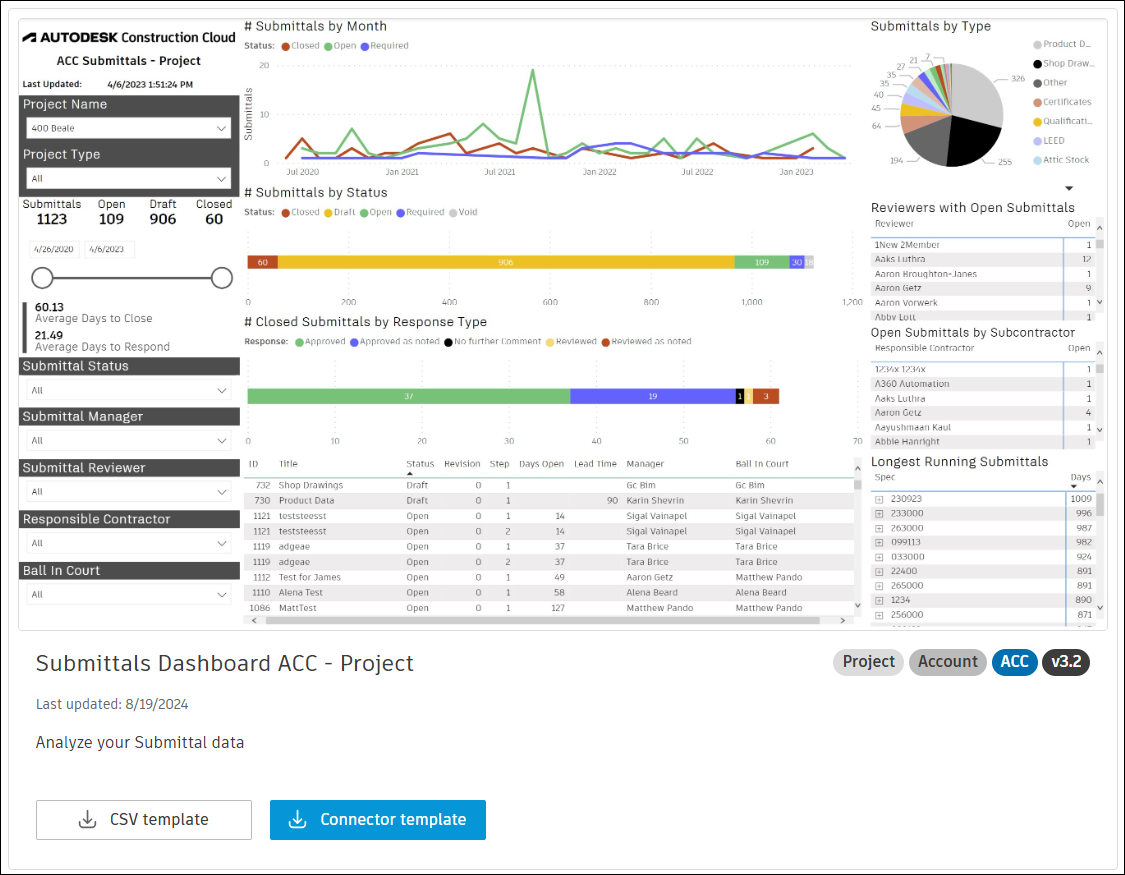Click Approved legend marker in Response Type chart
This screenshot has width=1125, height=875.
pyautogui.click(x=299, y=342)
